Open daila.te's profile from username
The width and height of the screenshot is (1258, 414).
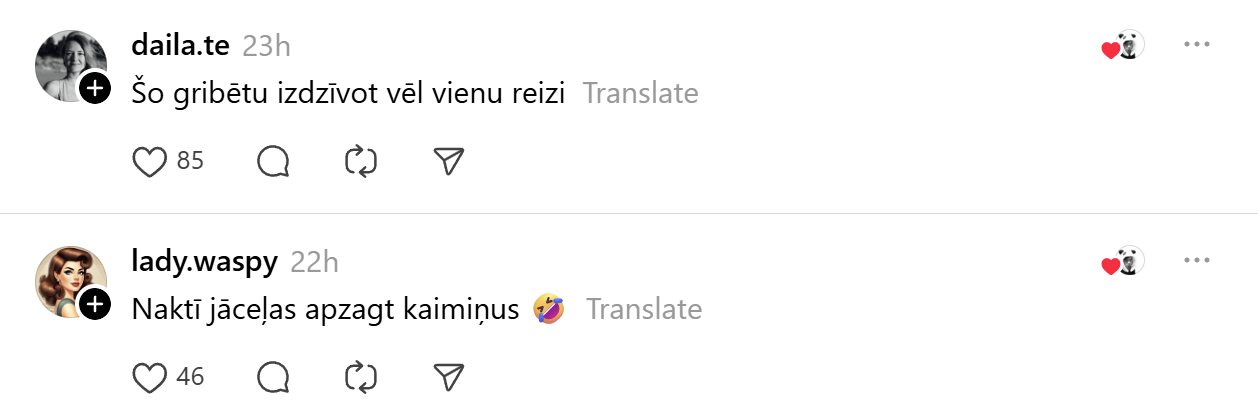click(181, 45)
